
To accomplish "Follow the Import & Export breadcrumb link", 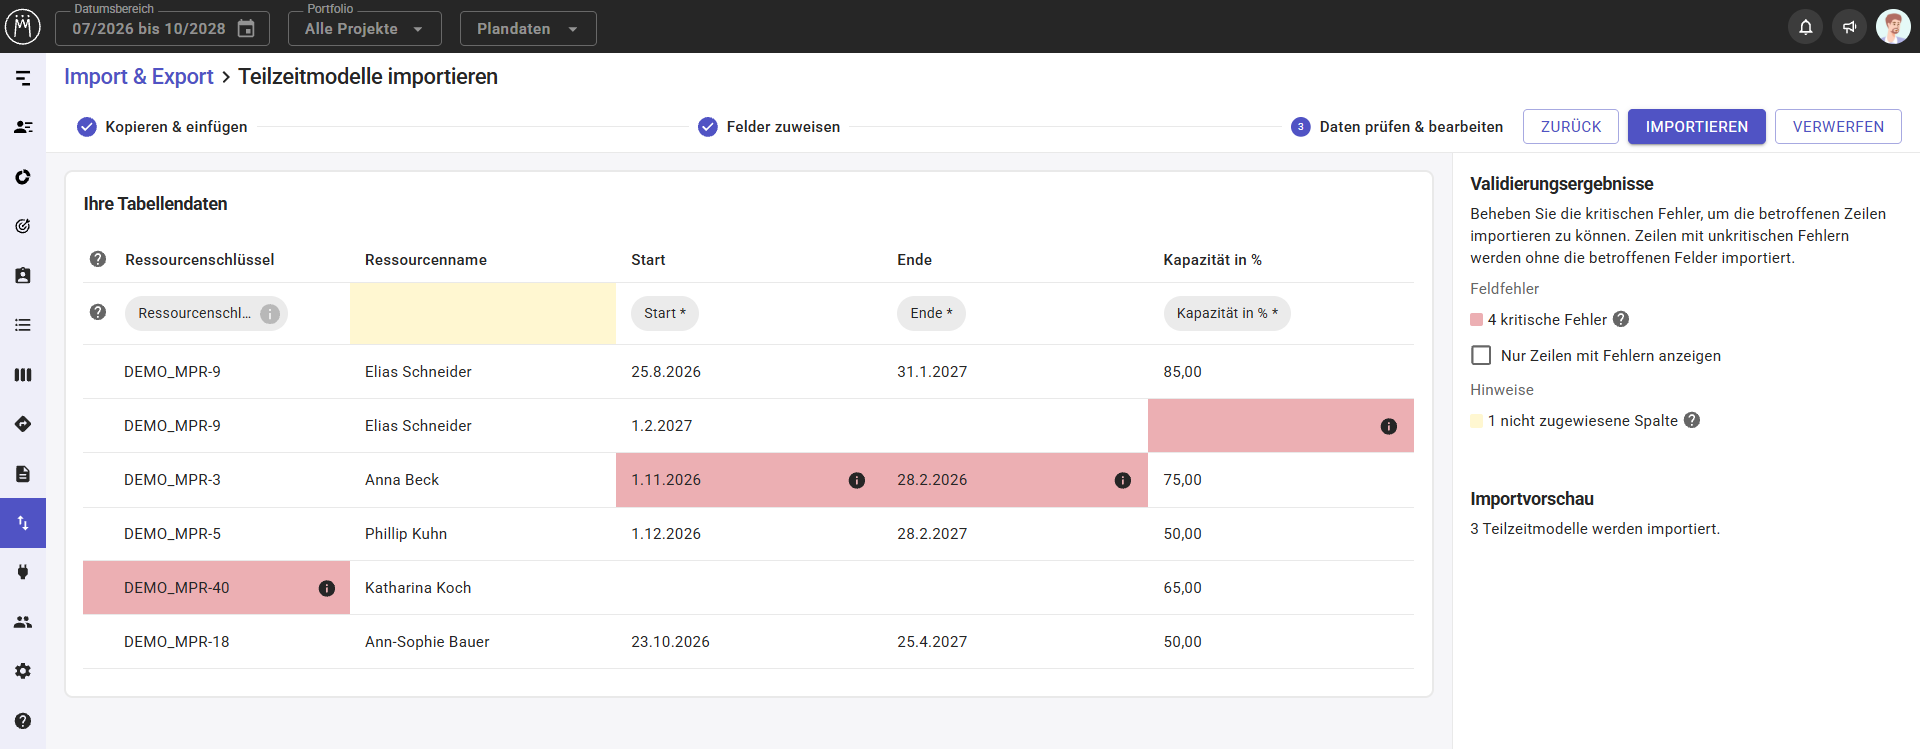I will tap(139, 77).
